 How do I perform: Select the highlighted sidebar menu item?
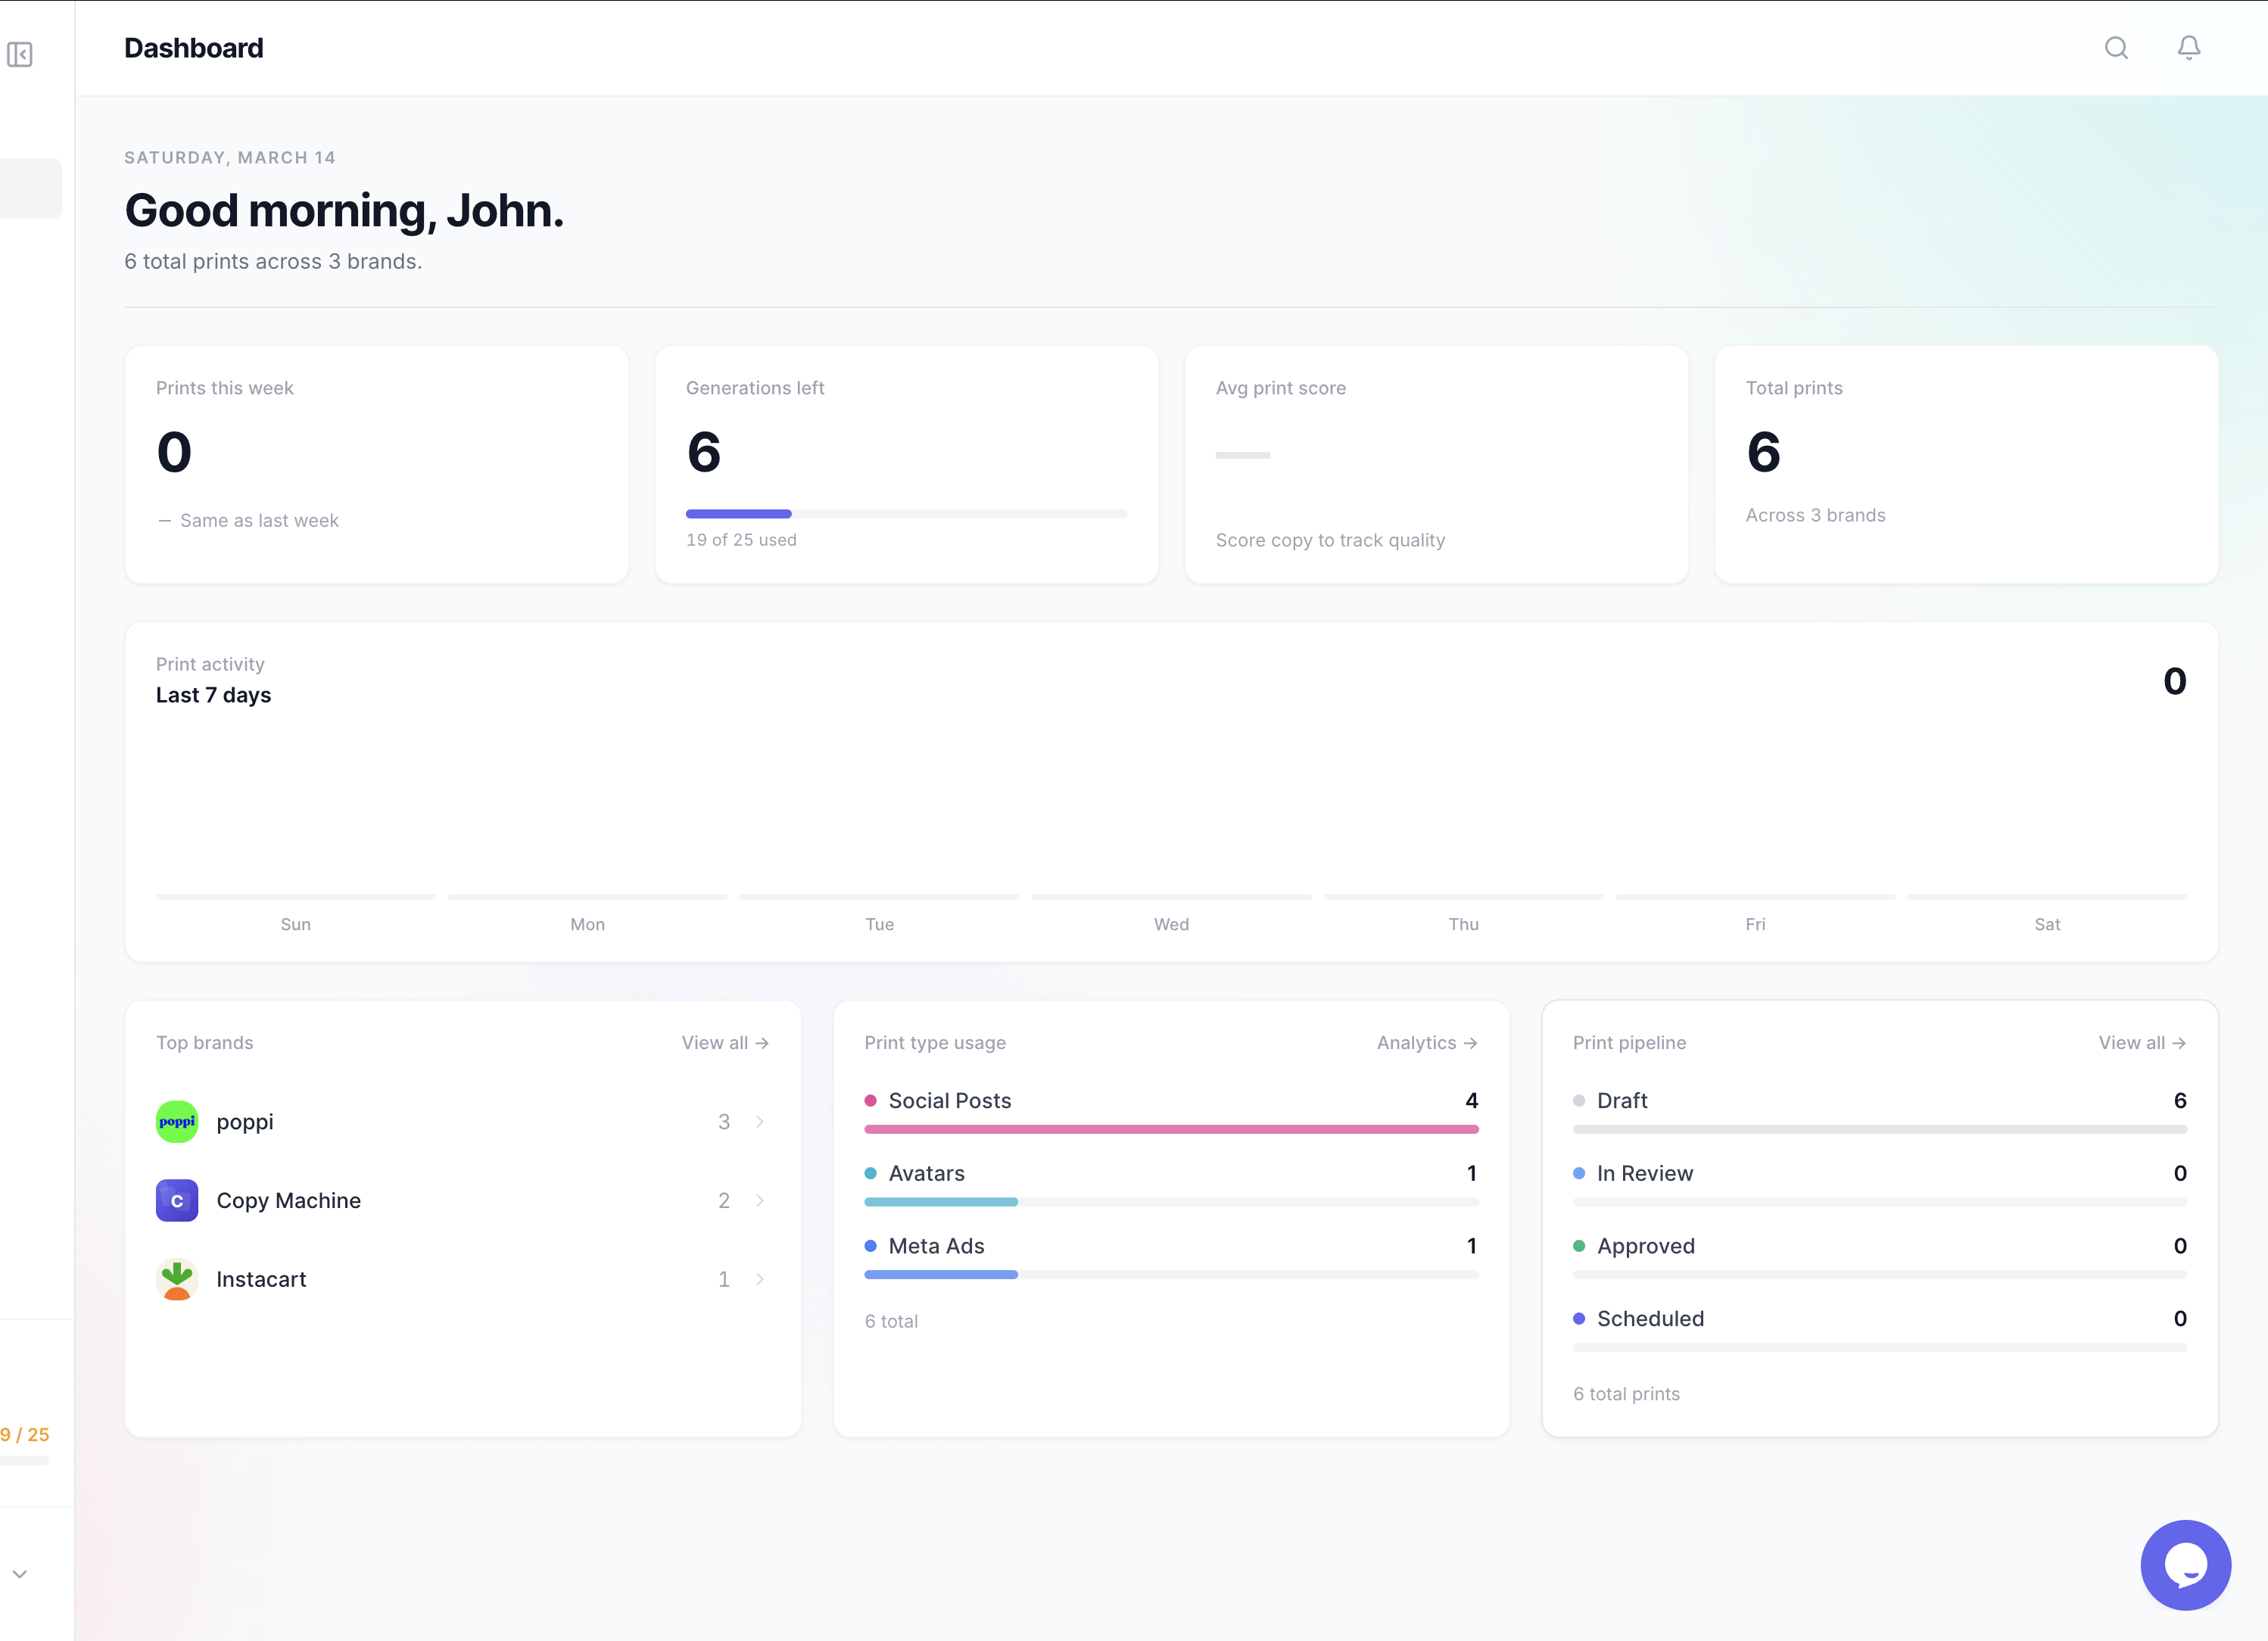tap(30, 188)
